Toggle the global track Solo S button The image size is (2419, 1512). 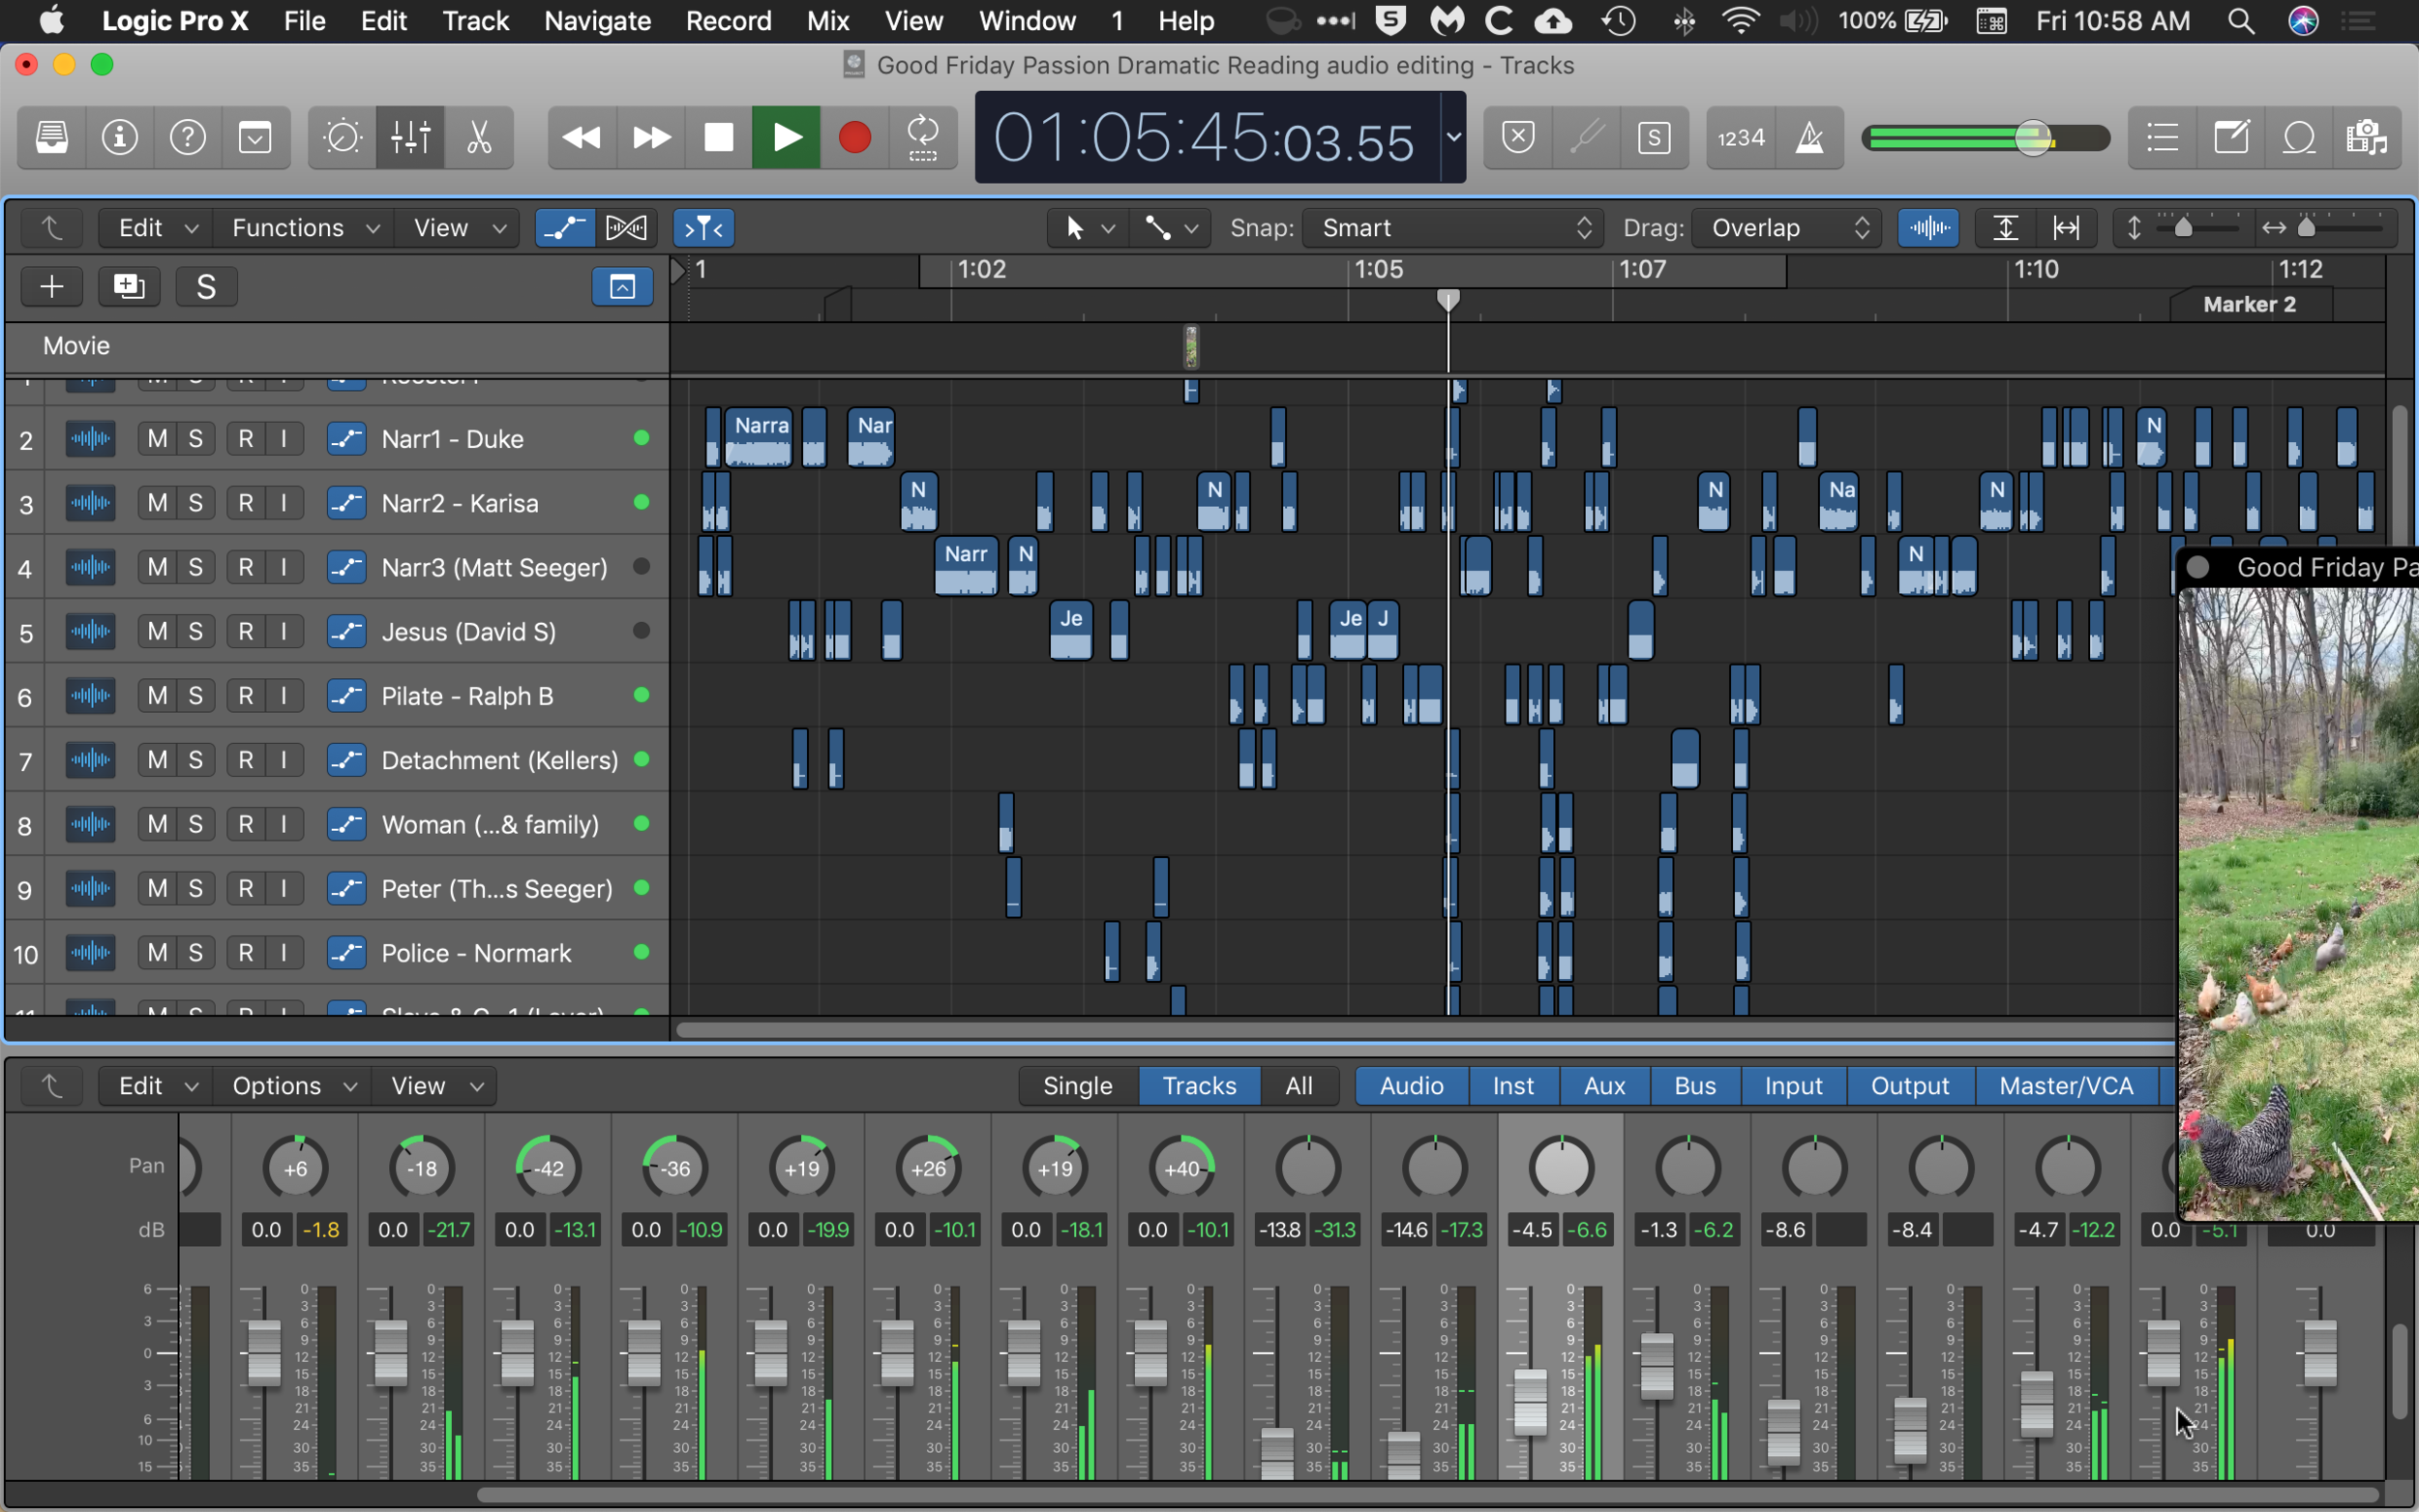pos(206,287)
